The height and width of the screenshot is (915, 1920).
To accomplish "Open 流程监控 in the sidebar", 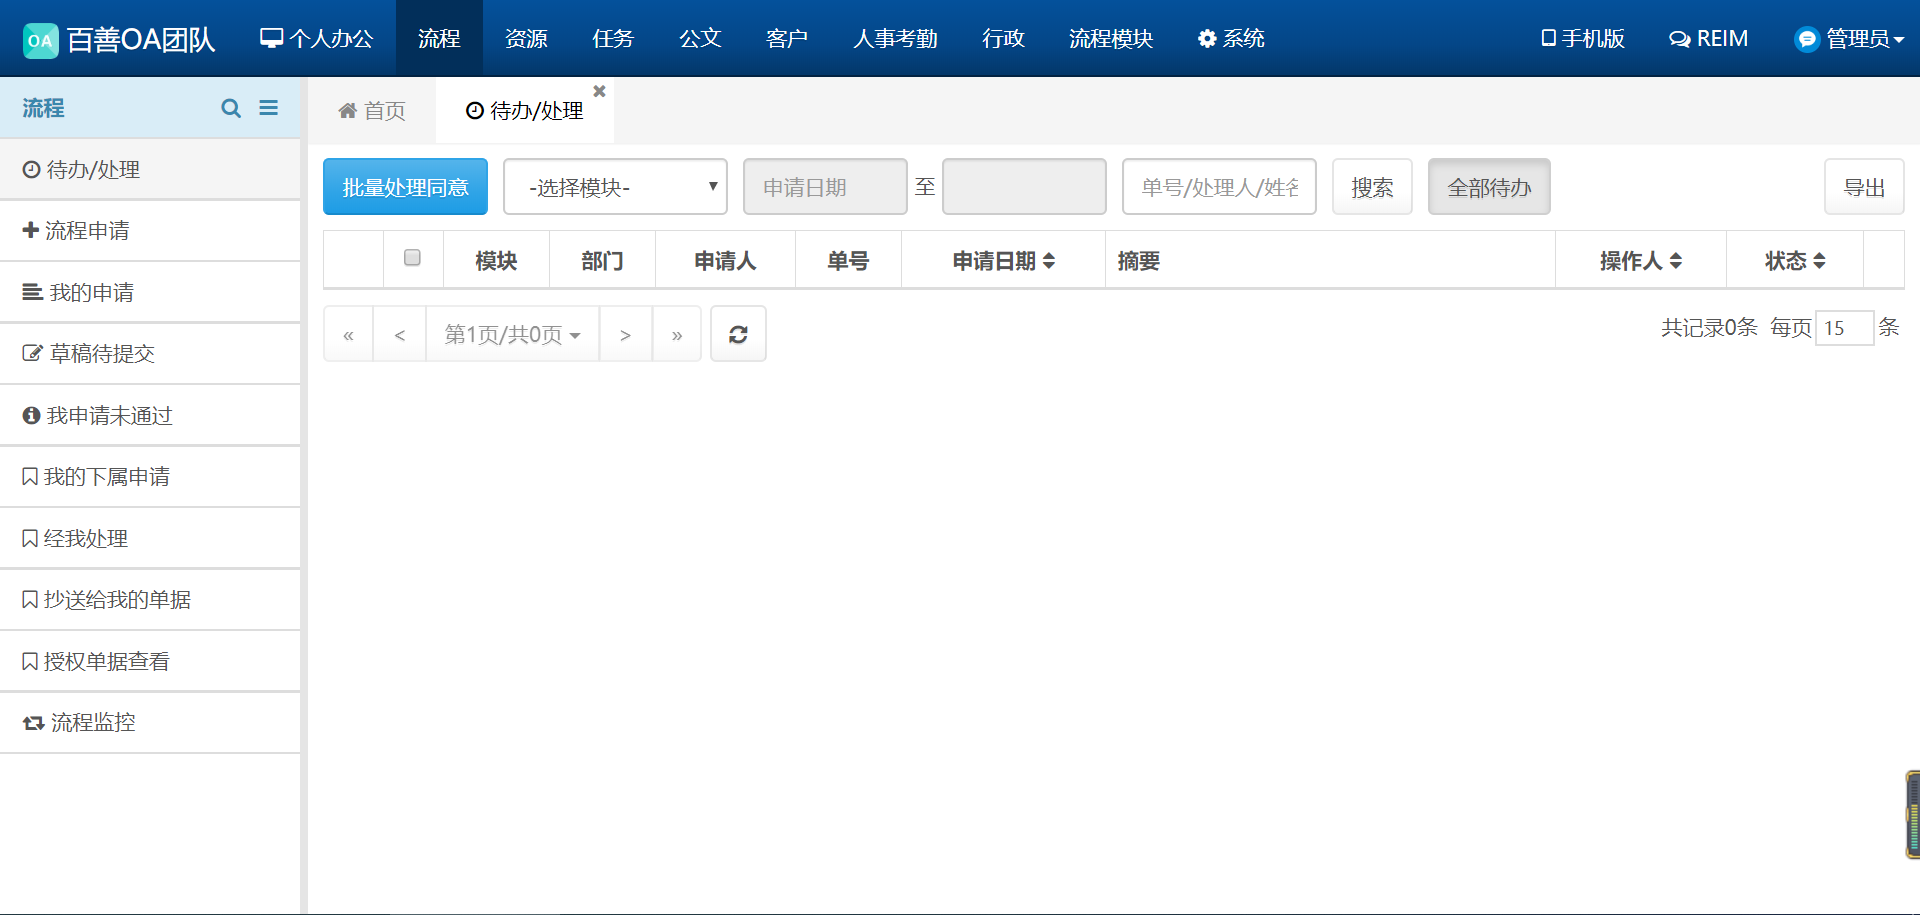I will 150,723.
